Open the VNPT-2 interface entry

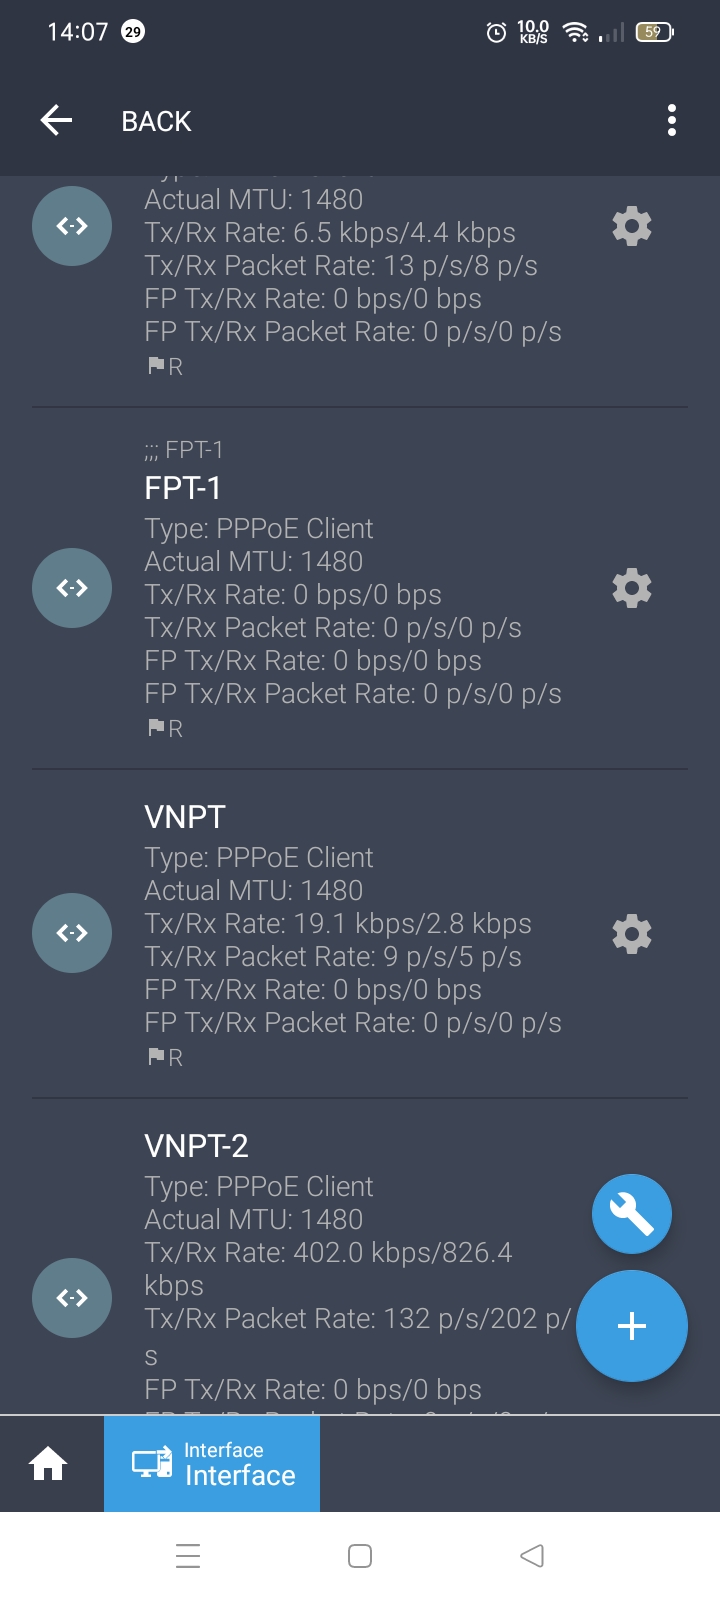coord(197,1146)
